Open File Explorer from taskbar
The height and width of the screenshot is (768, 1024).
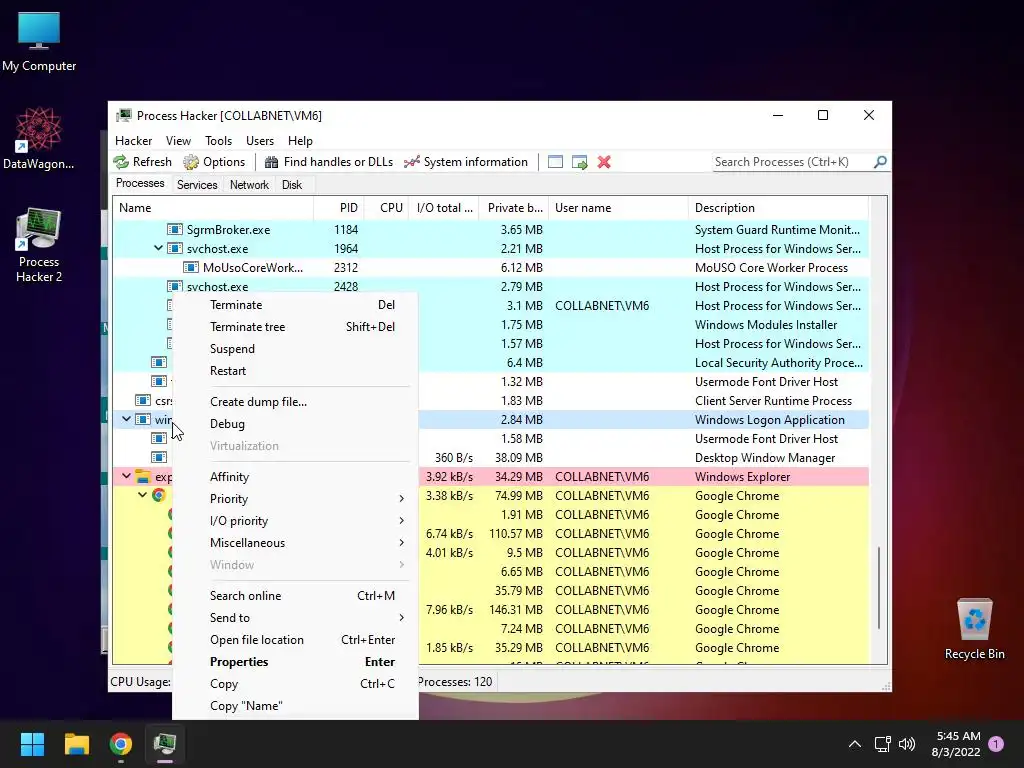(76, 744)
